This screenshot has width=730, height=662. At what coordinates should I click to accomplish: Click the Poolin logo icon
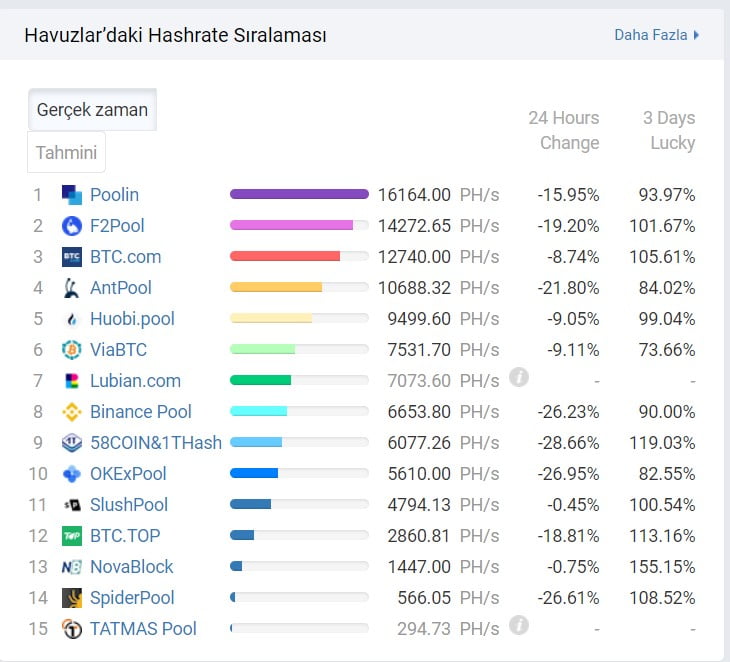tap(72, 195)
